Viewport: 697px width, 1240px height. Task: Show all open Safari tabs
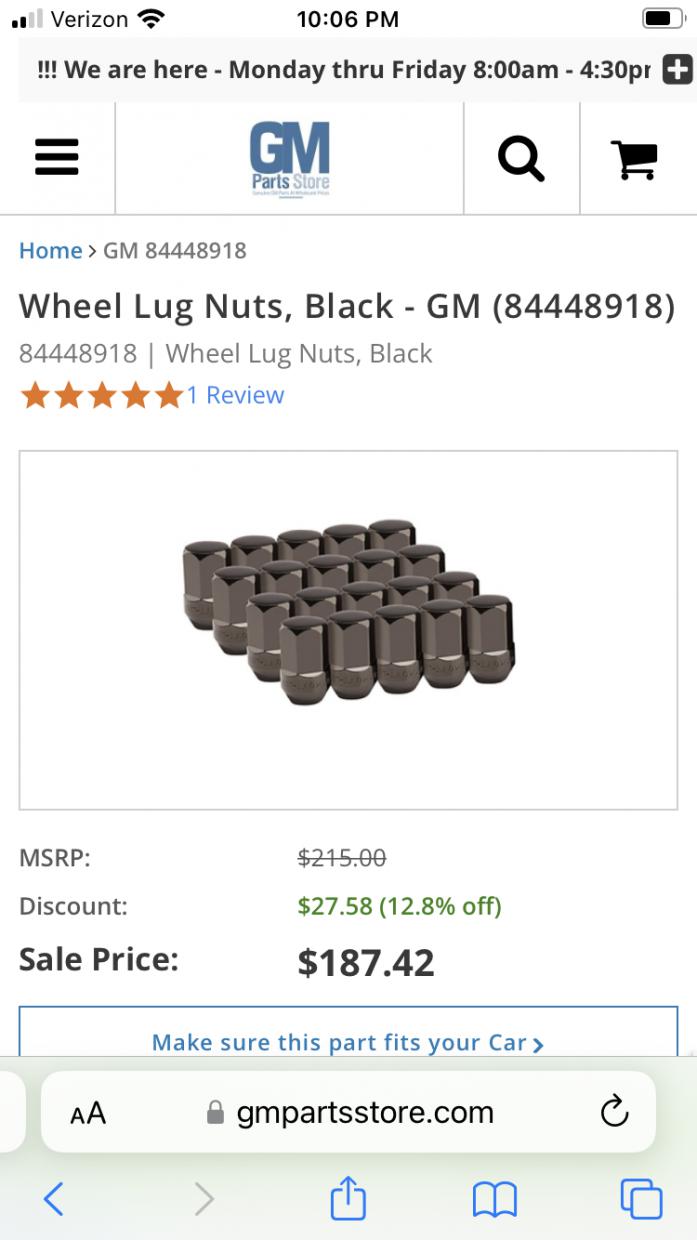click(x=641, y=1198)
